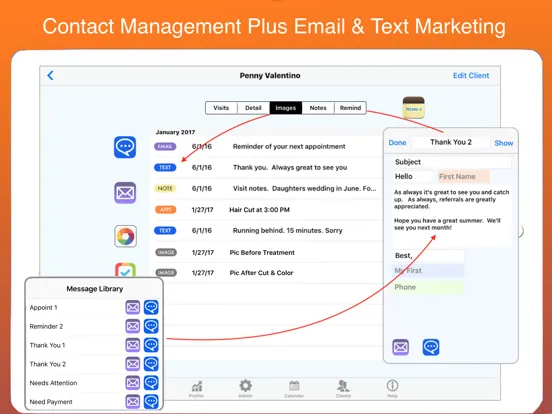
Task: Tap Show in Thank You 2 popup
Action: 504,143
